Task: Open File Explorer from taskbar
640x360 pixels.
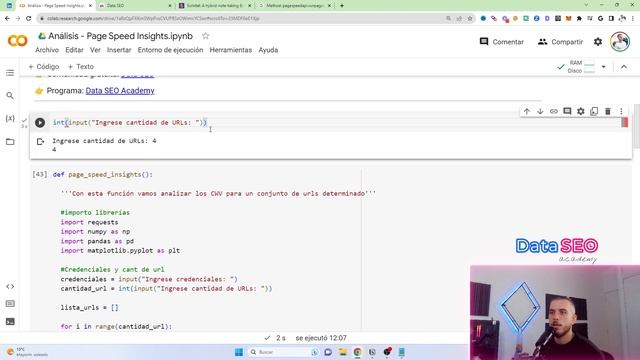Action: (342, 352)
